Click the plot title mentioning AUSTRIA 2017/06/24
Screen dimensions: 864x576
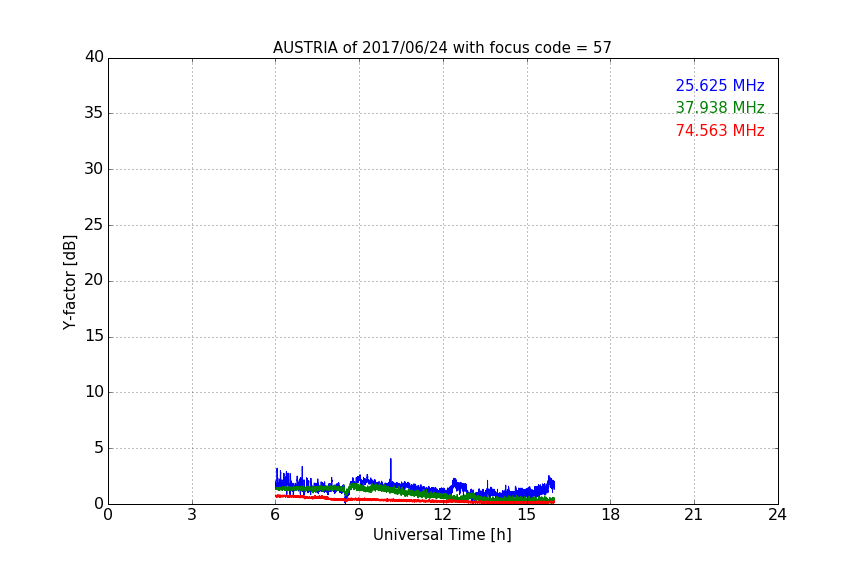[442, 48]
